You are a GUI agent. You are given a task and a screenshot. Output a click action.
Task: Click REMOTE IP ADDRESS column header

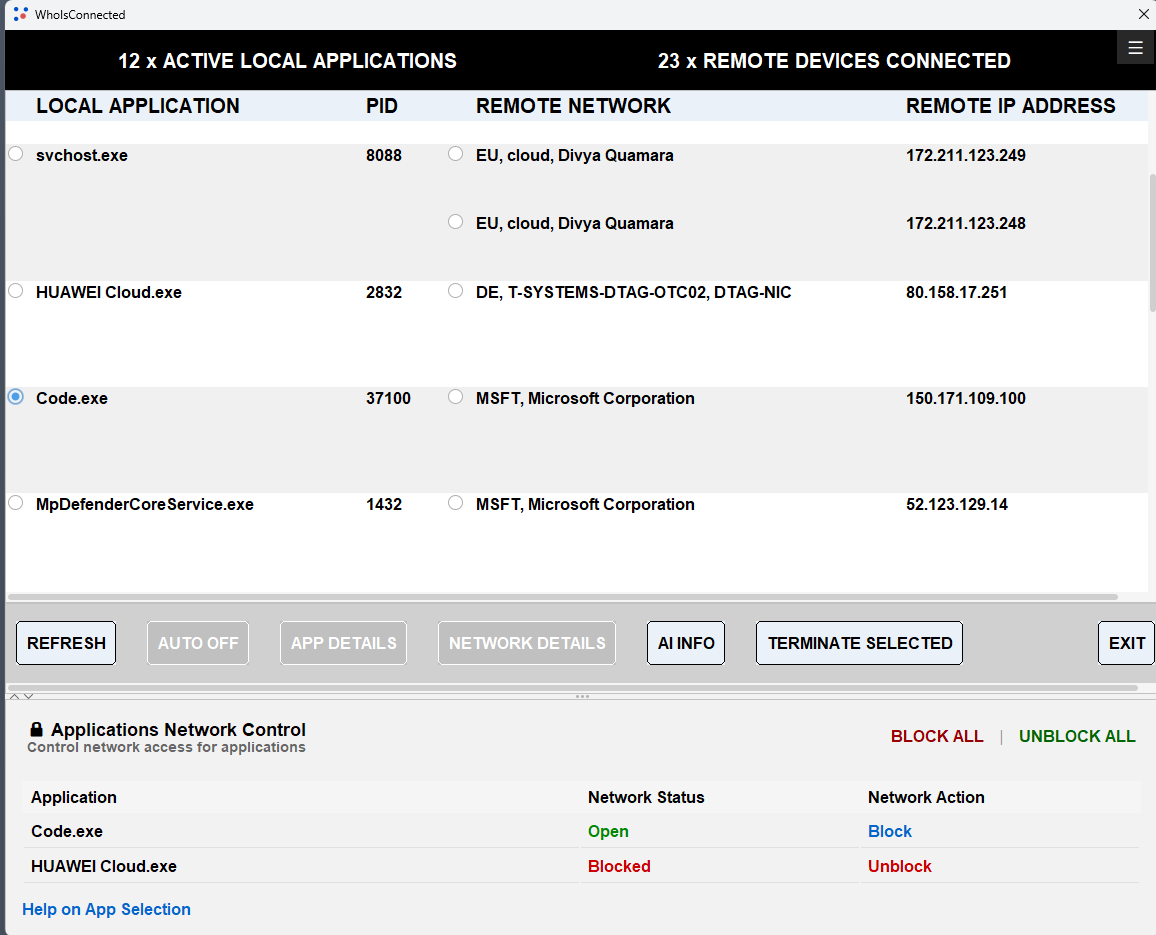point(1010,105)
